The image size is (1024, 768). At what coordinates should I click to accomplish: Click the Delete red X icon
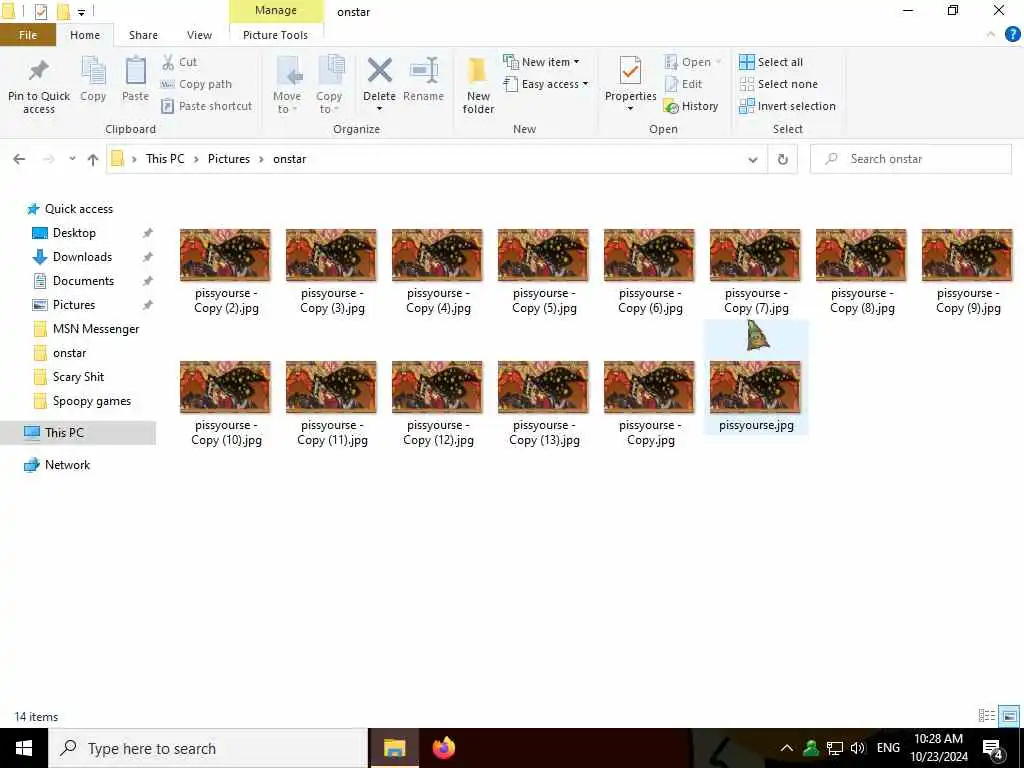click(x=379, y=71)
